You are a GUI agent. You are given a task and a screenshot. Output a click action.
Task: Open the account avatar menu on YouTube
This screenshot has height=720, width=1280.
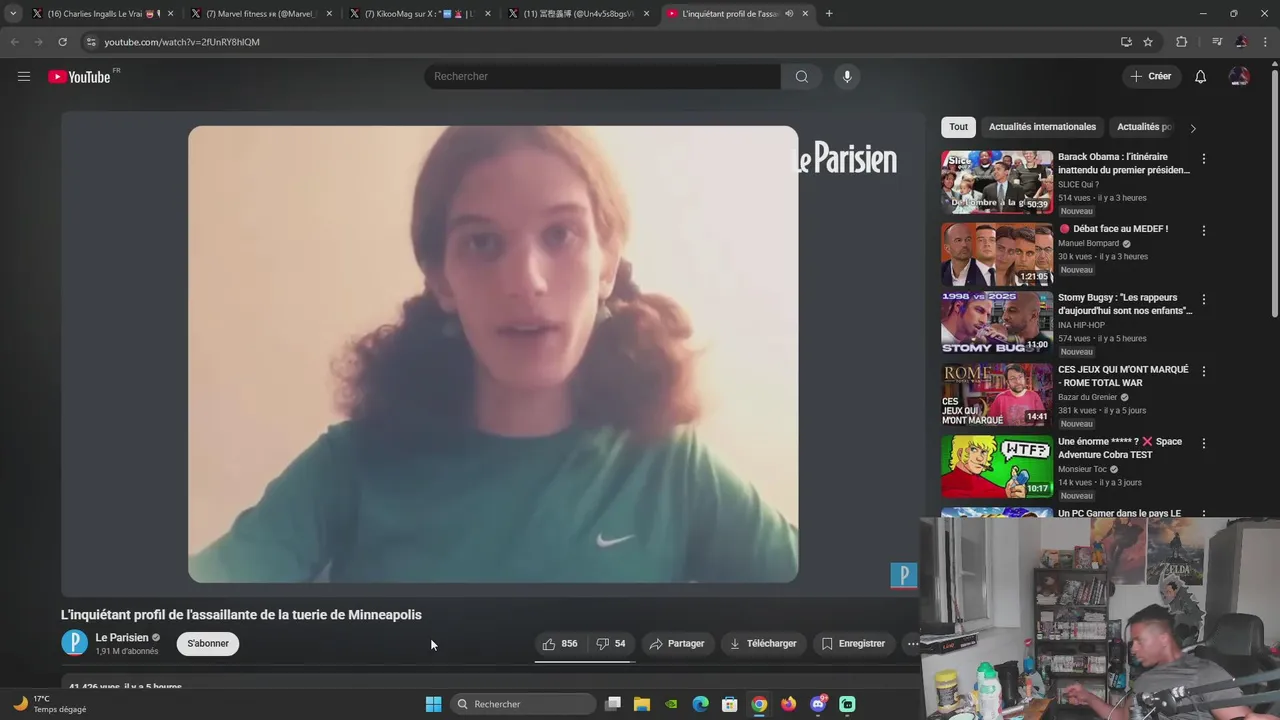tap(1239, 76)
